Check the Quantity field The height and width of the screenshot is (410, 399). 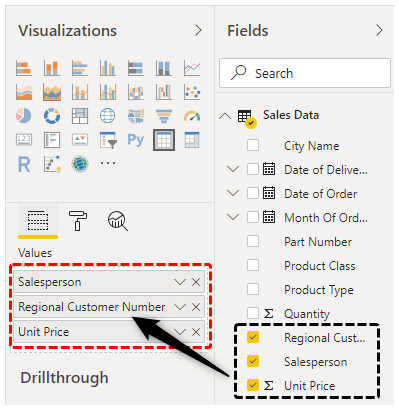(x=253, y=313)
